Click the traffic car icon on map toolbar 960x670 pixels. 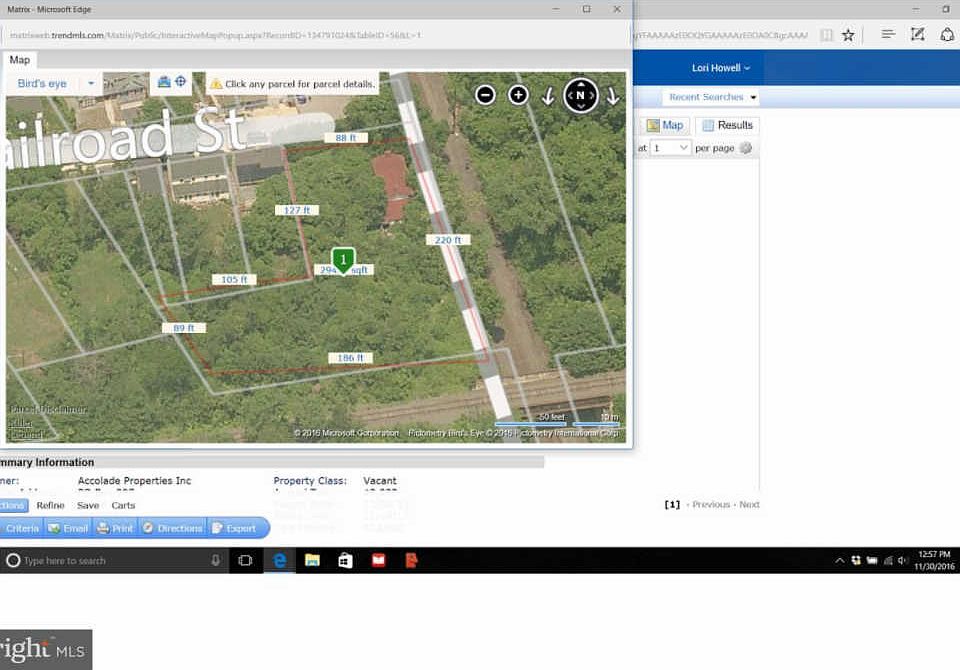tap(163, 81)
